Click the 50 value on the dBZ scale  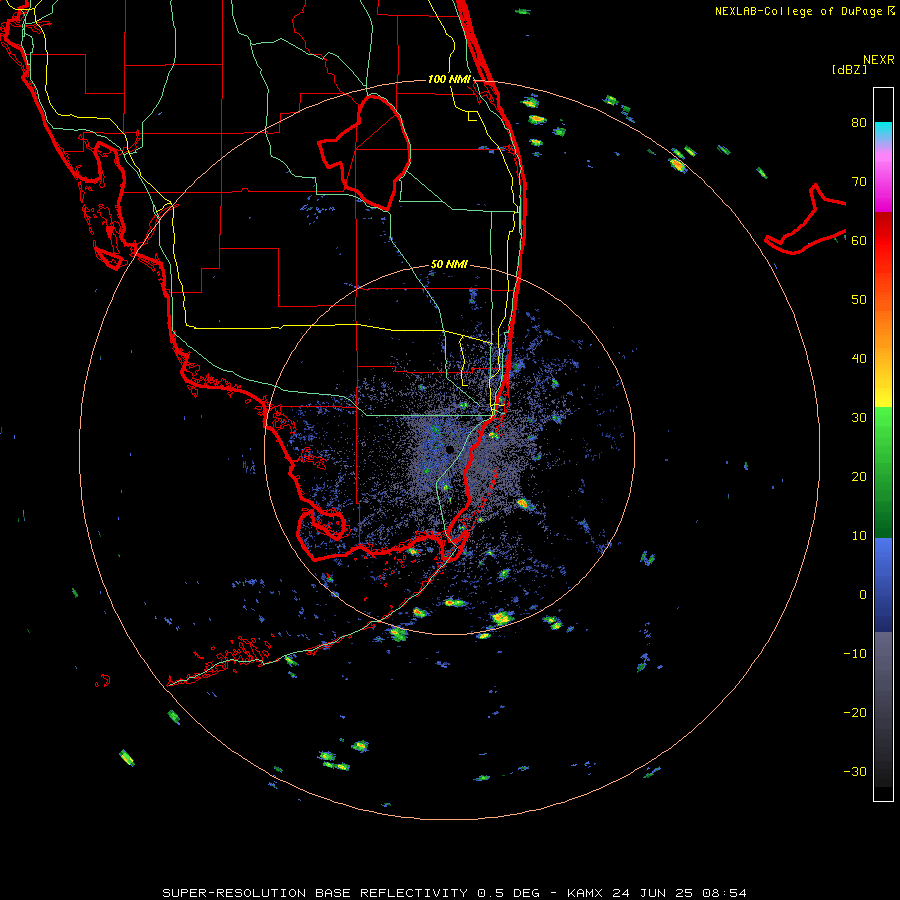pos(859,300)
